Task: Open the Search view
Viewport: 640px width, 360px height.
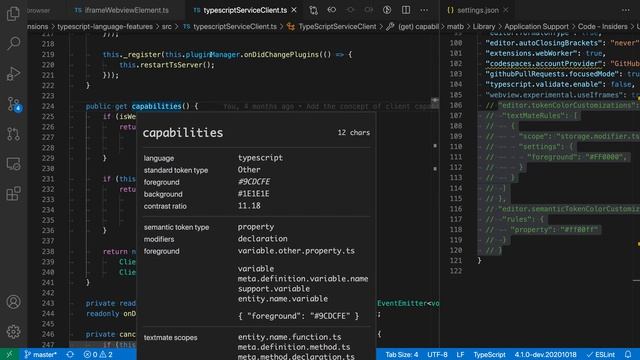Action: click(x=13, y=43)
